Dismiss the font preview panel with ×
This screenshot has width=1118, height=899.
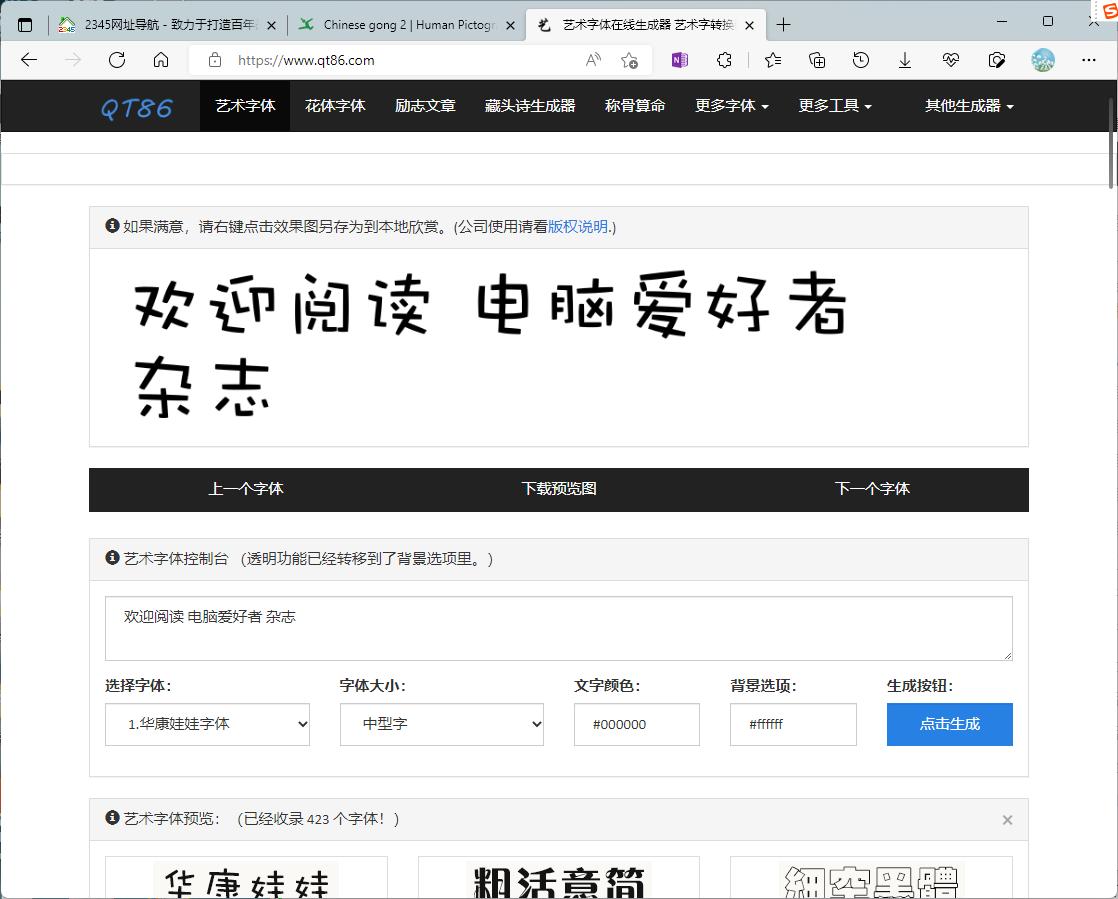[x=1007, y=819]
